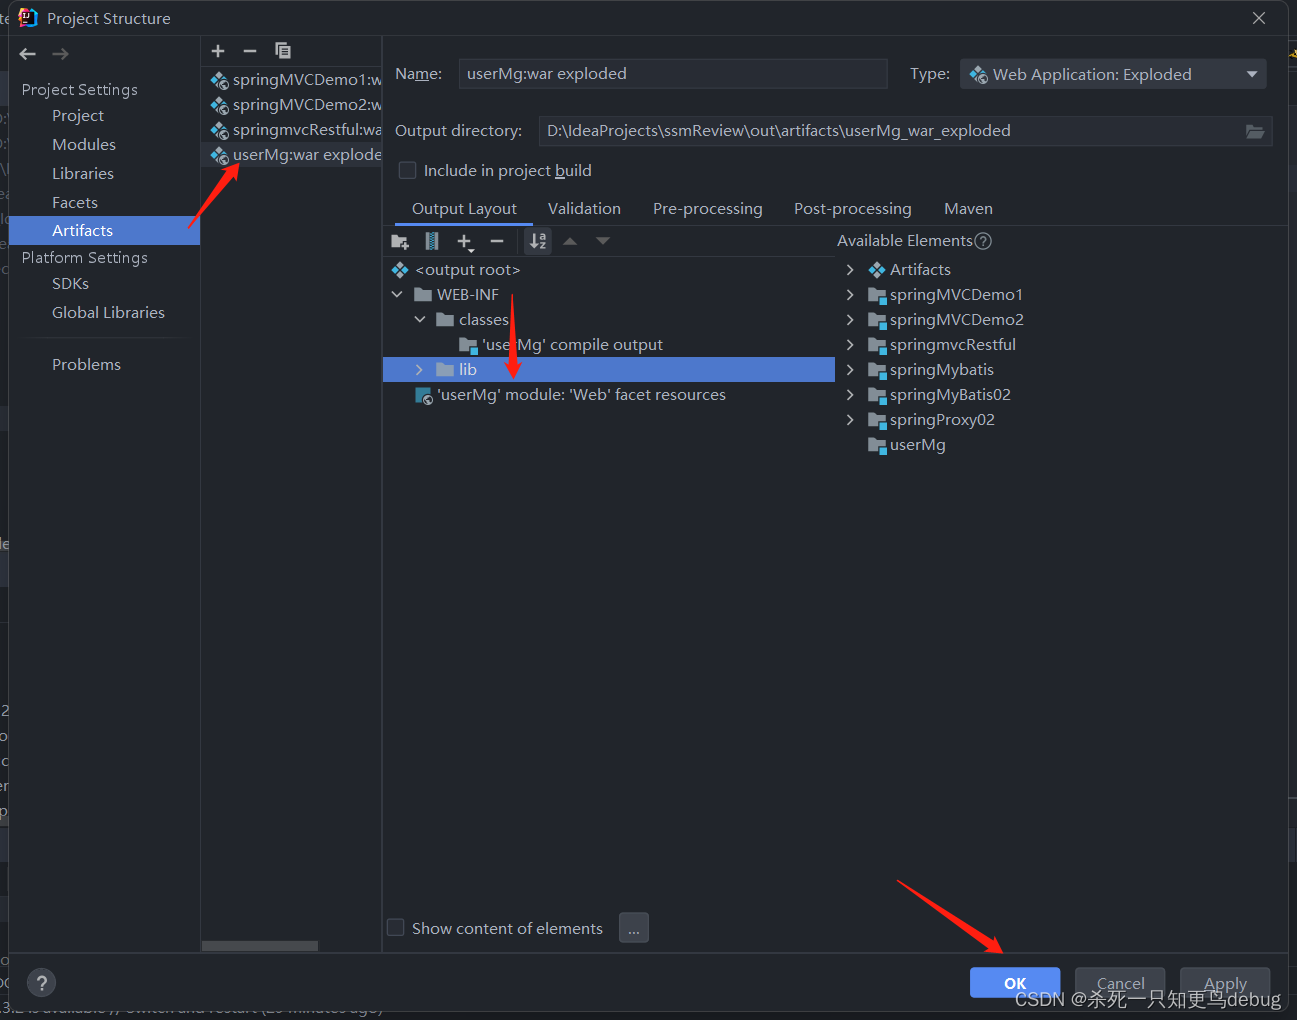Click the back navigation arrow
Image resolution: width=1297 pixels, height=1020 pixels.
28,54
